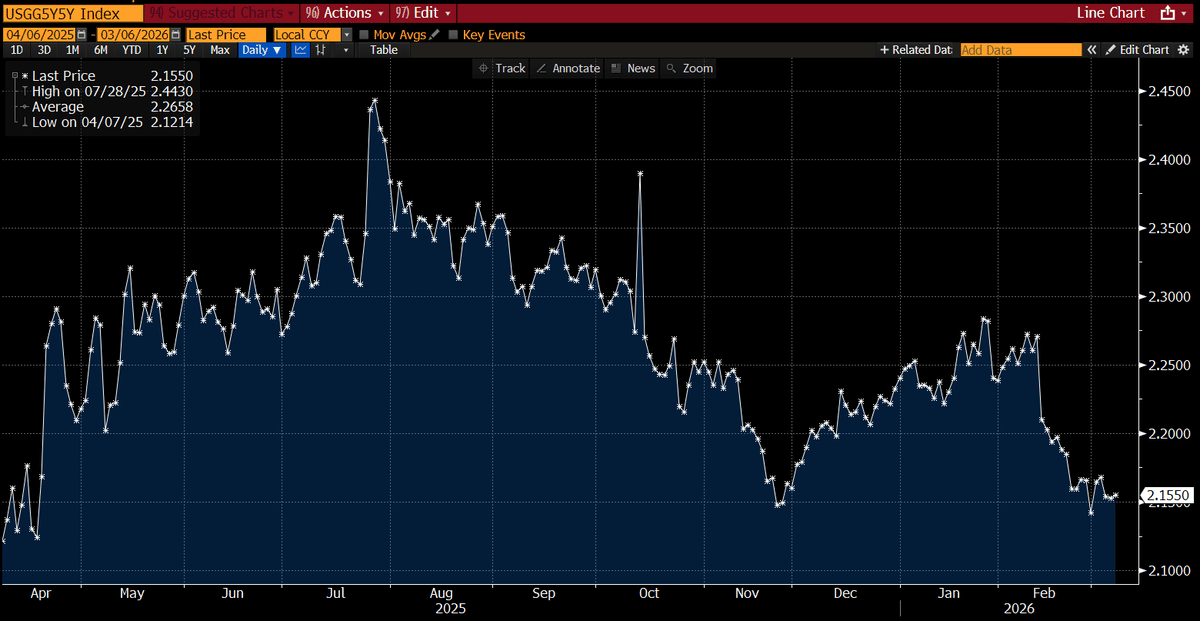This screenshot has height=621, width=1200.
Task: Open the Daily periodicity dropdown
Action: tap(261, 48)
